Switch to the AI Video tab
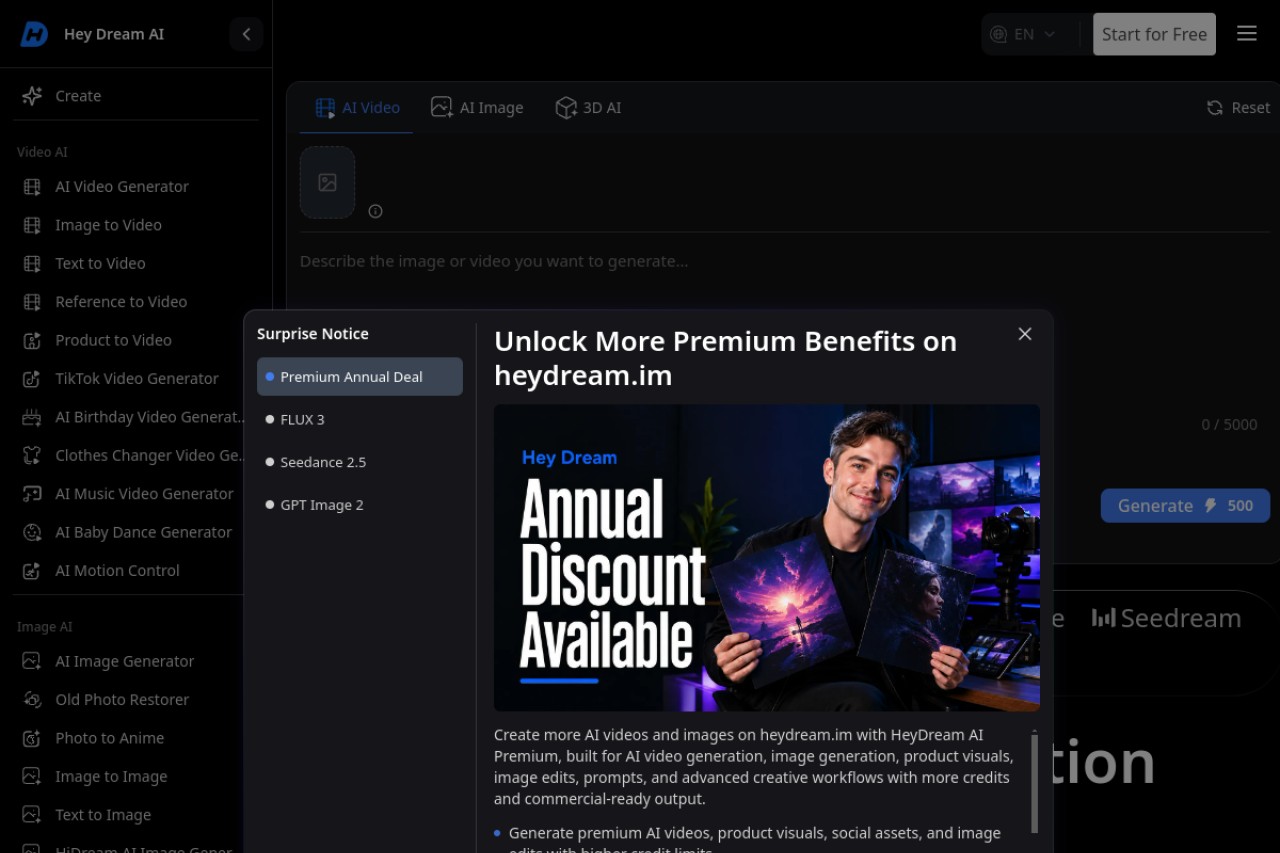The height and width of the screenshot is (853, 1280). coord(357,108)
